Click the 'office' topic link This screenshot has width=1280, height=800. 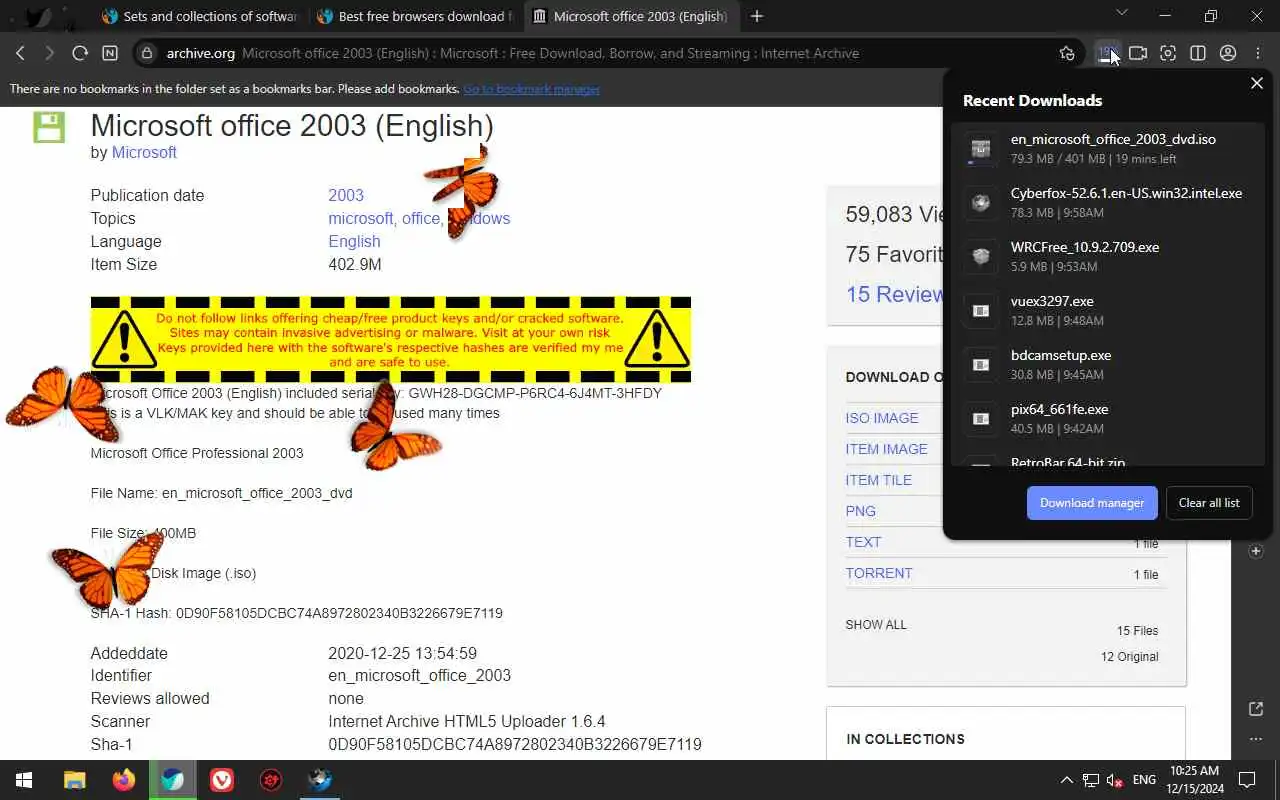click(x=420, y=218)
